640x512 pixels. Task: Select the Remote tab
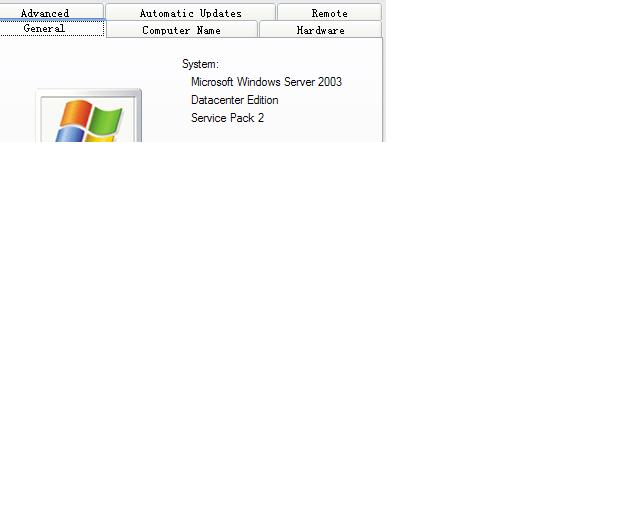329,13
